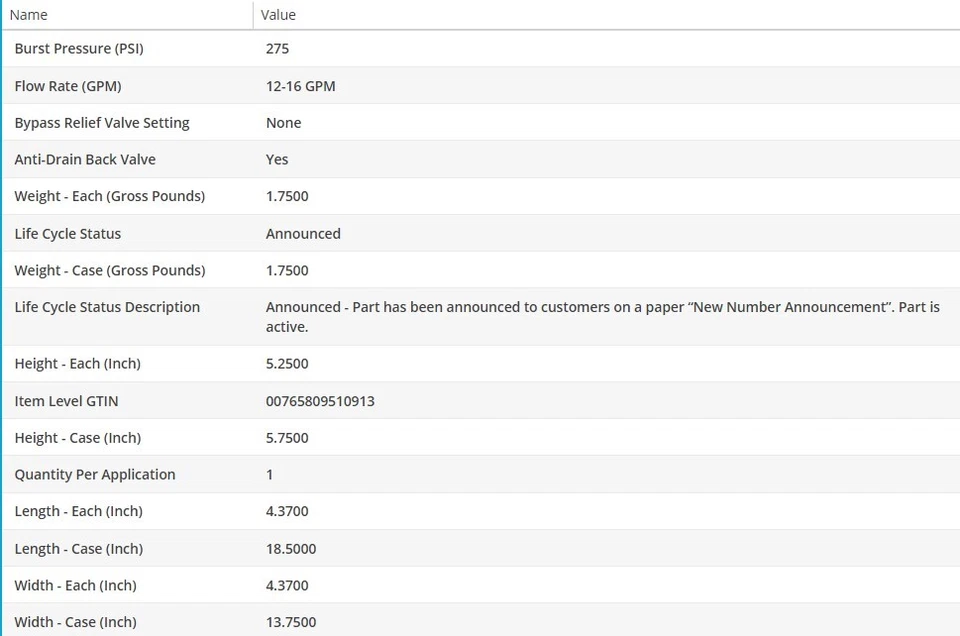Click the Anti-Drain Back Valve label
Viewport: 960px width, 636px height.
tap(85, 160)
